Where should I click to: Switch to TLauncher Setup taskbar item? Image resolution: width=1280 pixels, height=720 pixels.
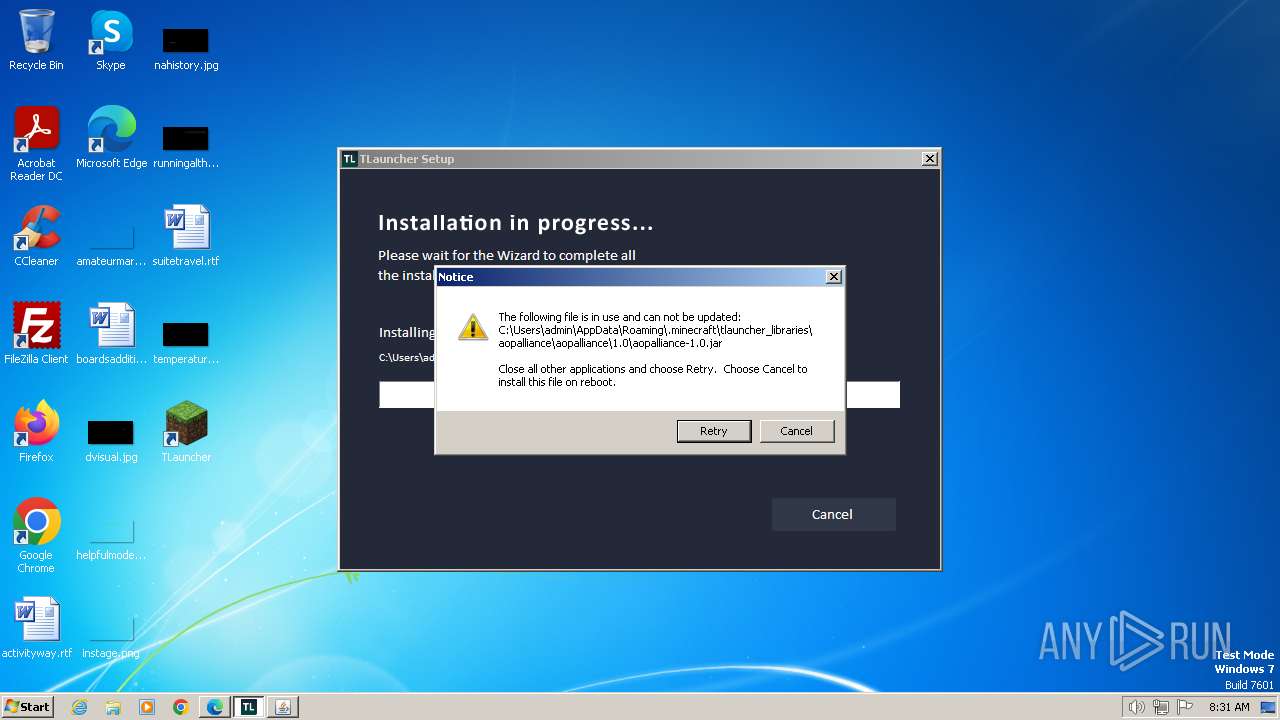[x=249, y=707]
